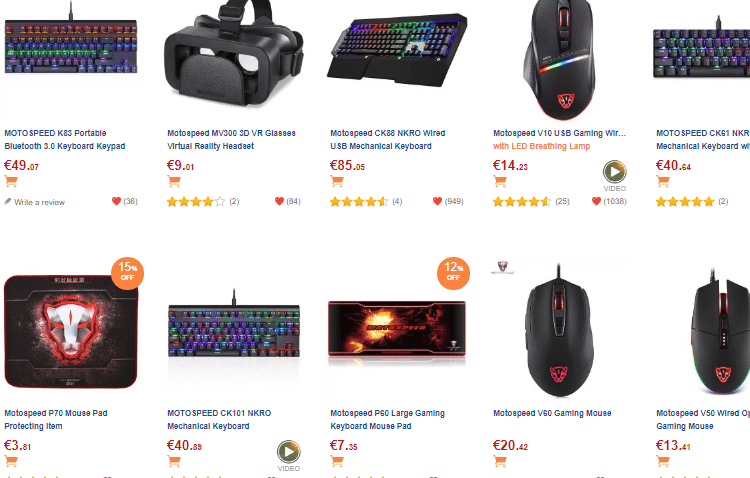Open Motospeed V60 Gaming Mouse title link
The height and width of the screenshot is (478, 750).
(552, 413)
